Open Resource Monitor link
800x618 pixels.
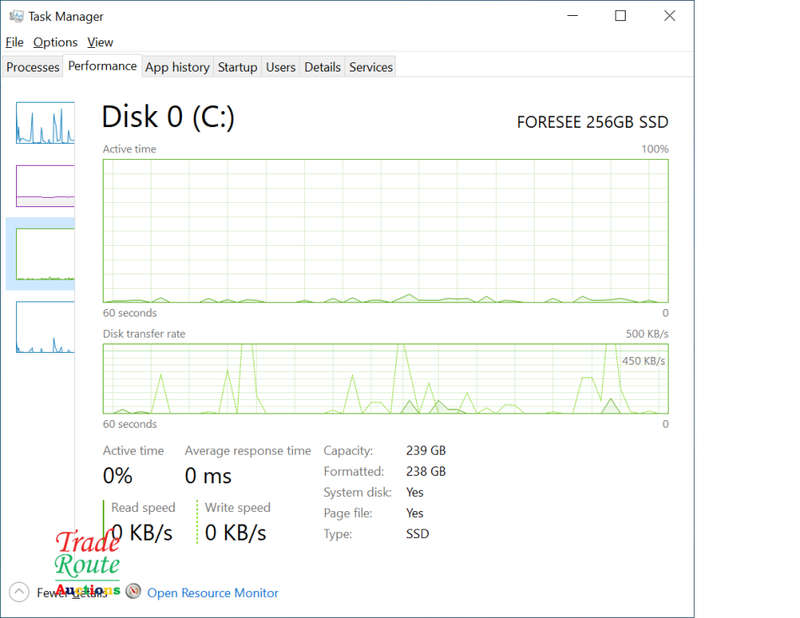tap(213, 593)
